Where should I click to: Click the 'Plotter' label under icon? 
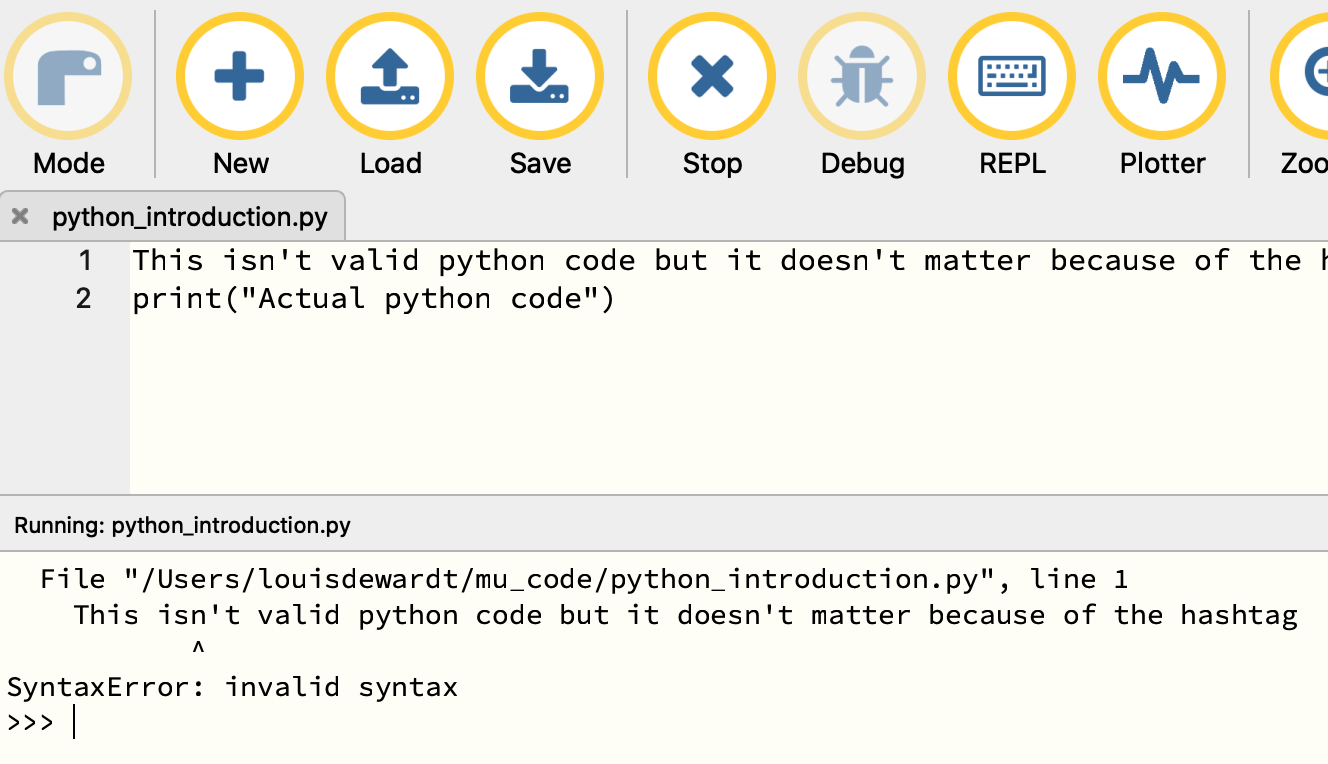point(1162,163)
